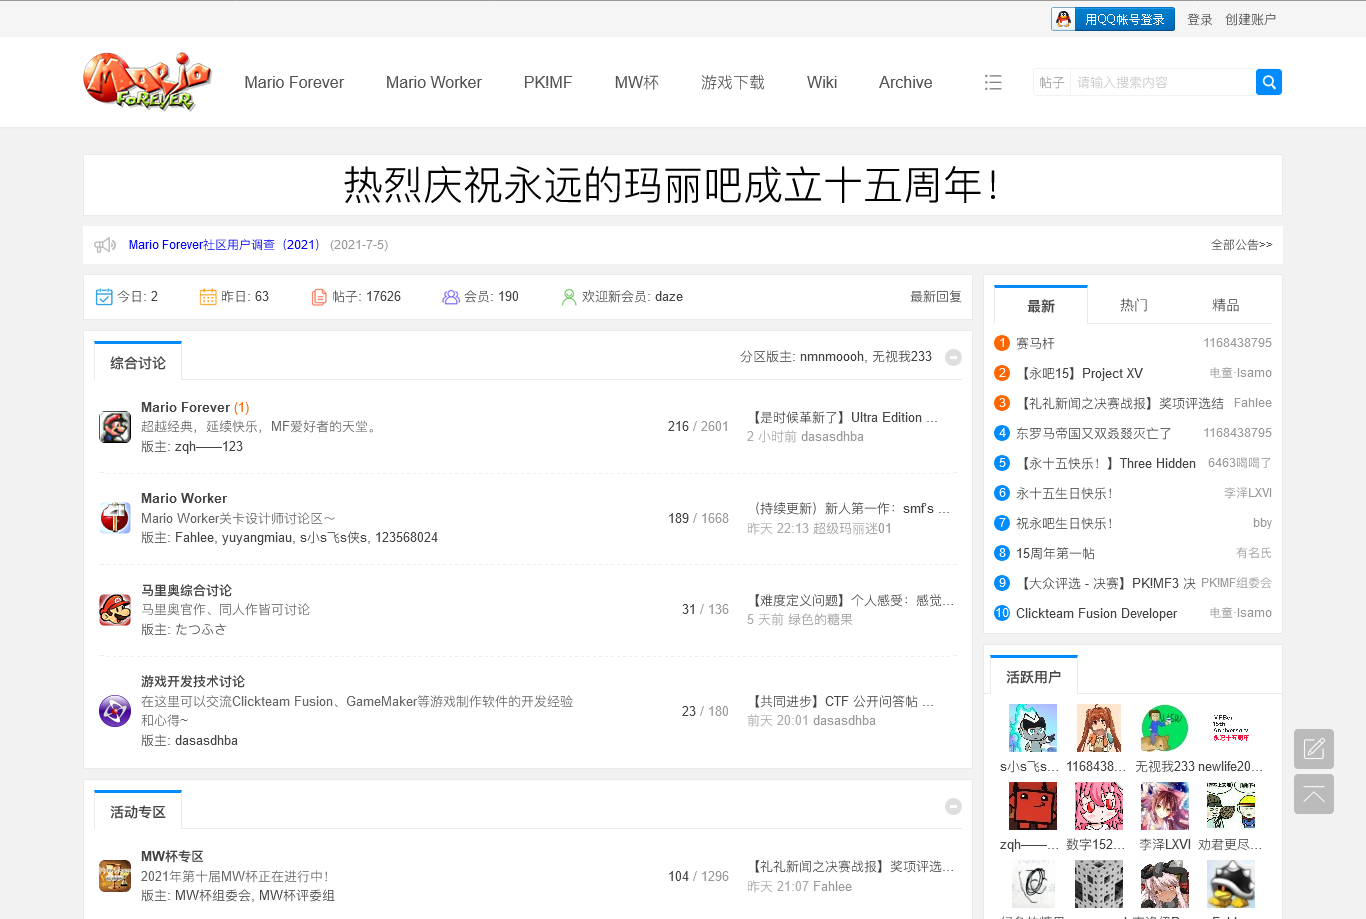Open thread 15周年第一帖
This screenshot has width=1366, height=919.
click(1055, 553)
